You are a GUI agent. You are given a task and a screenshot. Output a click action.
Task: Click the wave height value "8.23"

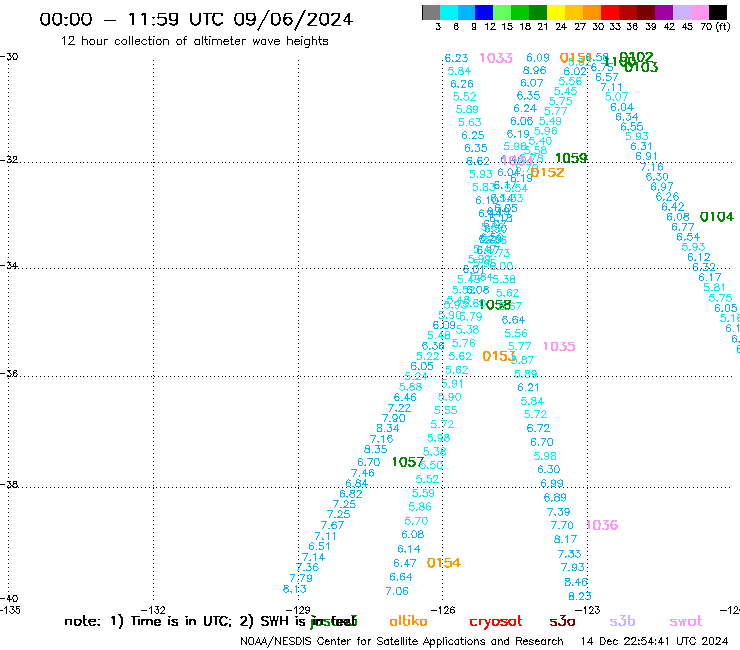pos(580,596)
